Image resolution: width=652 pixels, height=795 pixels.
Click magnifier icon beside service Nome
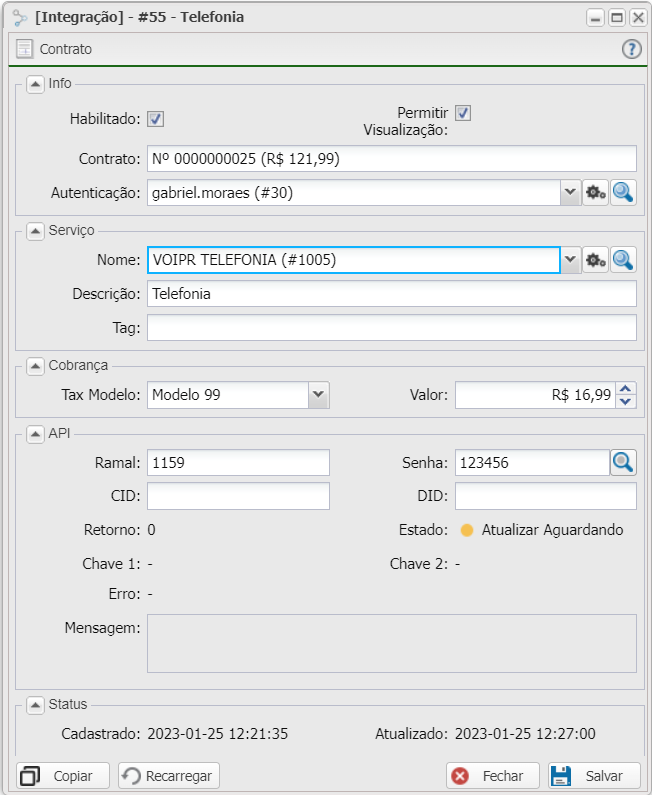[x=623, y=260]
